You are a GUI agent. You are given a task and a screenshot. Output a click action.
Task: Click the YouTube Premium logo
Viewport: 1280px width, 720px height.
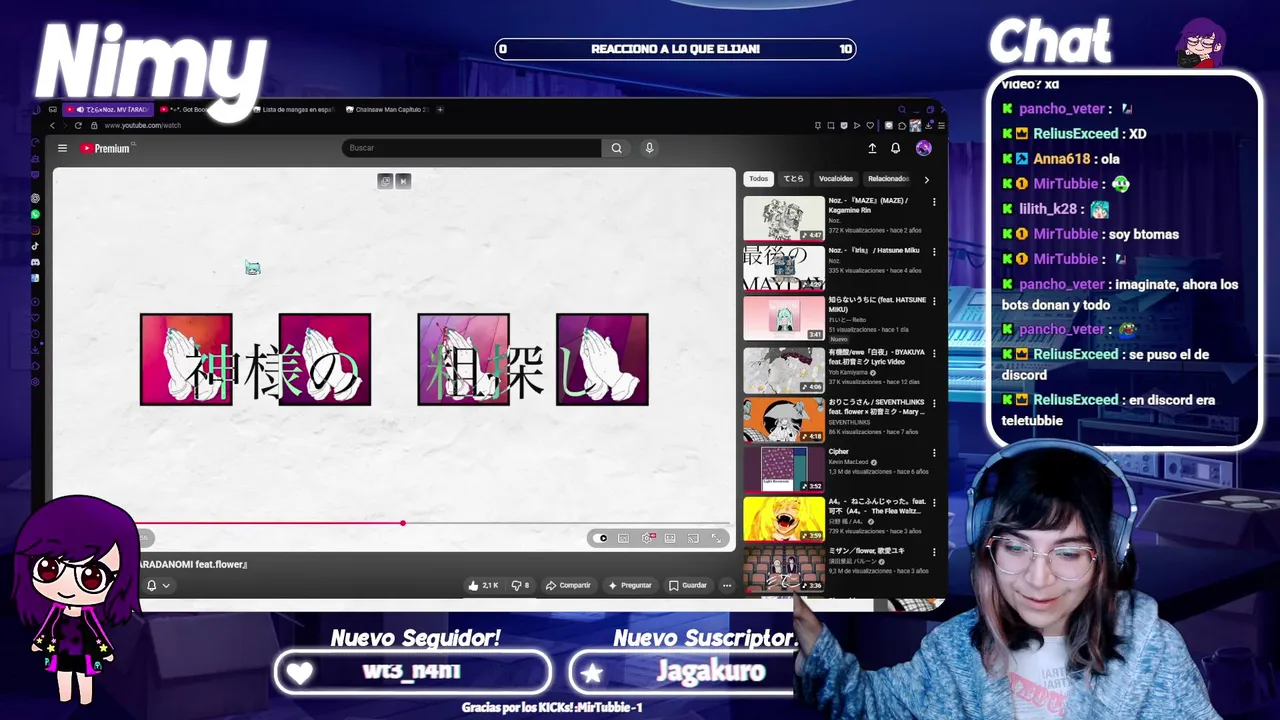(x=106, y=148)
